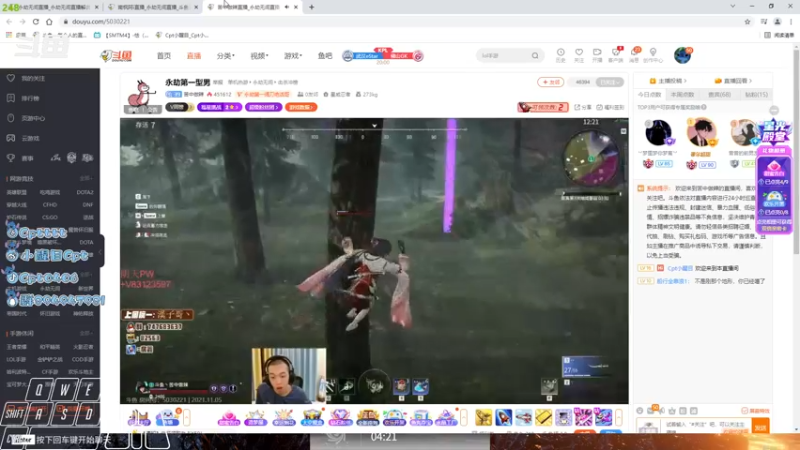Click the orange 发送 send button

[761, 428]
